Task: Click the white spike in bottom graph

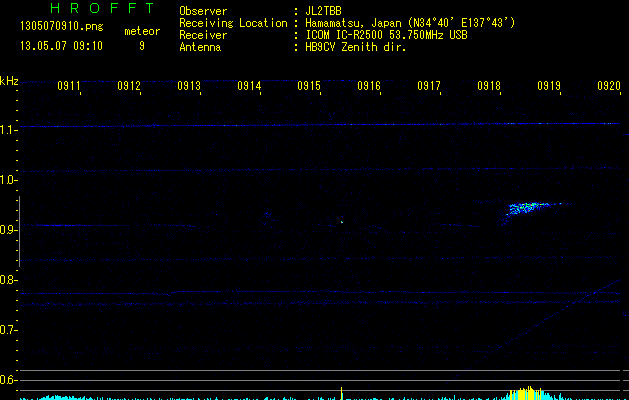Action: [x=342, y=391]
